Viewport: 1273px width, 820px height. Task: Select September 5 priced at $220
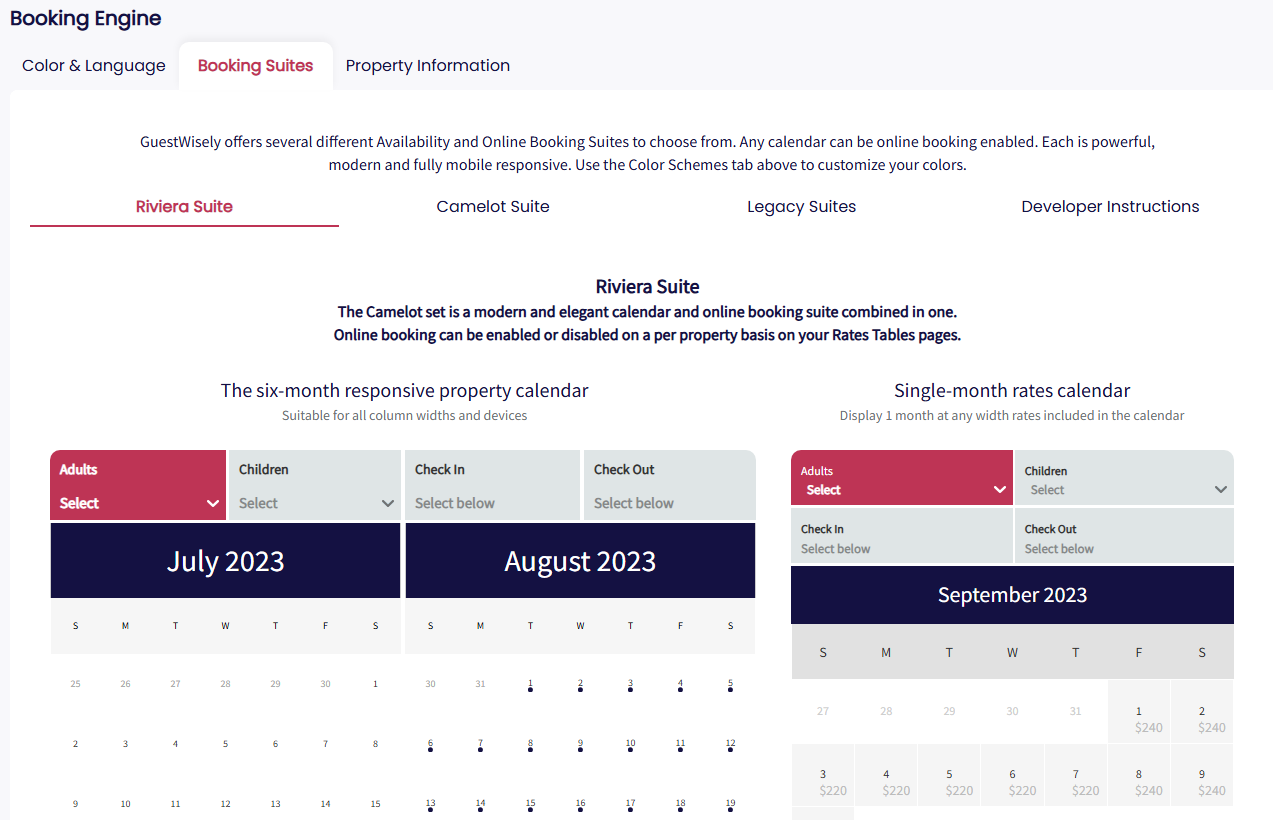[949, 775]
